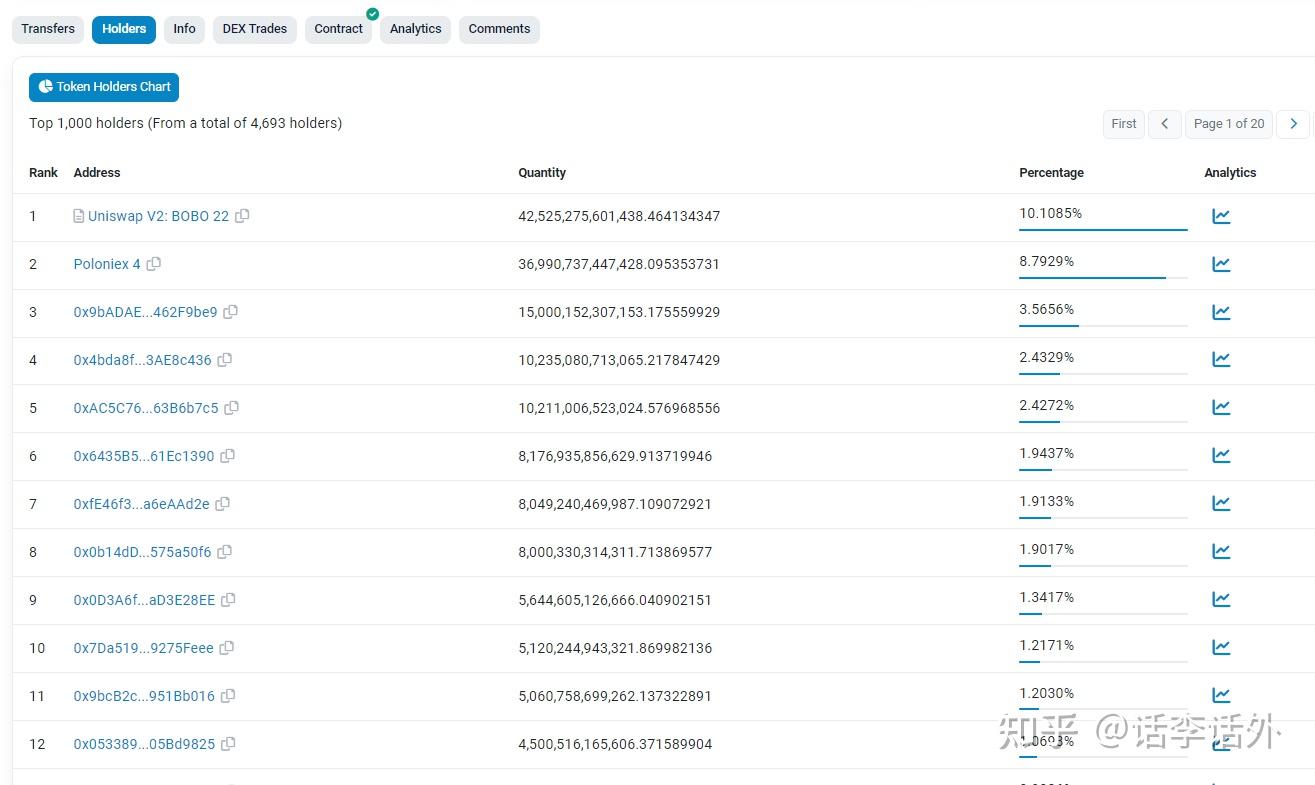Copy address 0x4bda8f...3AE8c436
The height and width of the screenshot is (785, 1315).
[x=225, y=360]
